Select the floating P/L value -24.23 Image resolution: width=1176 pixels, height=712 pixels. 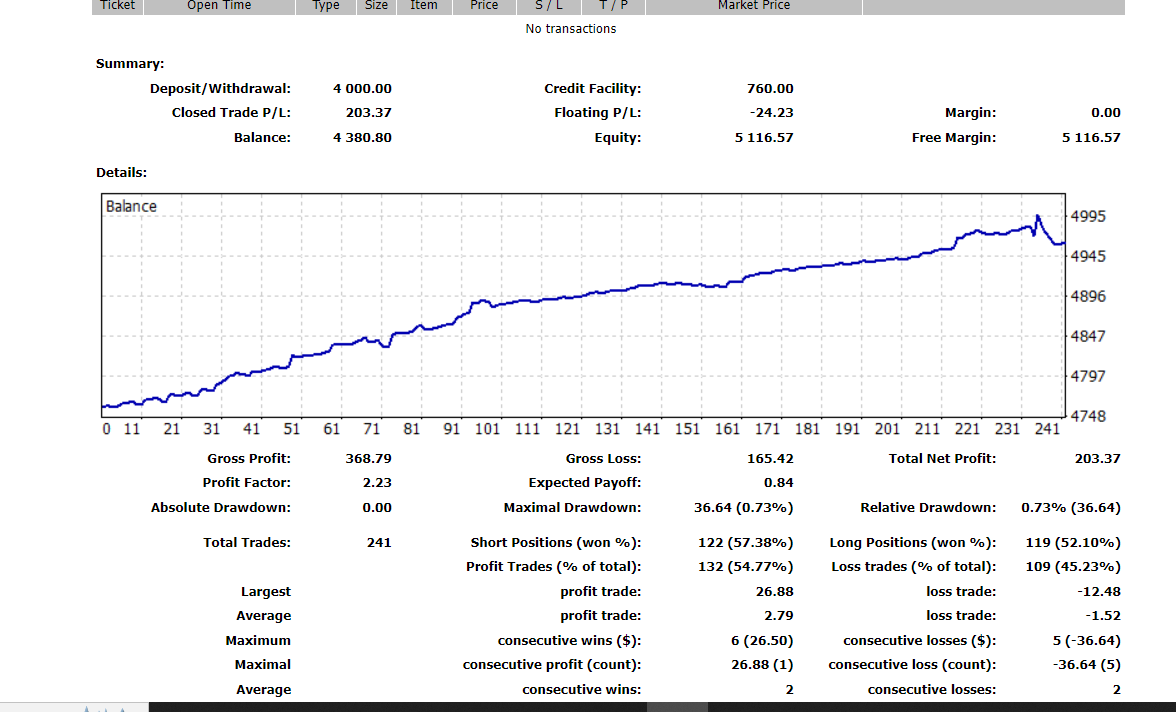(x=772, y=113)
